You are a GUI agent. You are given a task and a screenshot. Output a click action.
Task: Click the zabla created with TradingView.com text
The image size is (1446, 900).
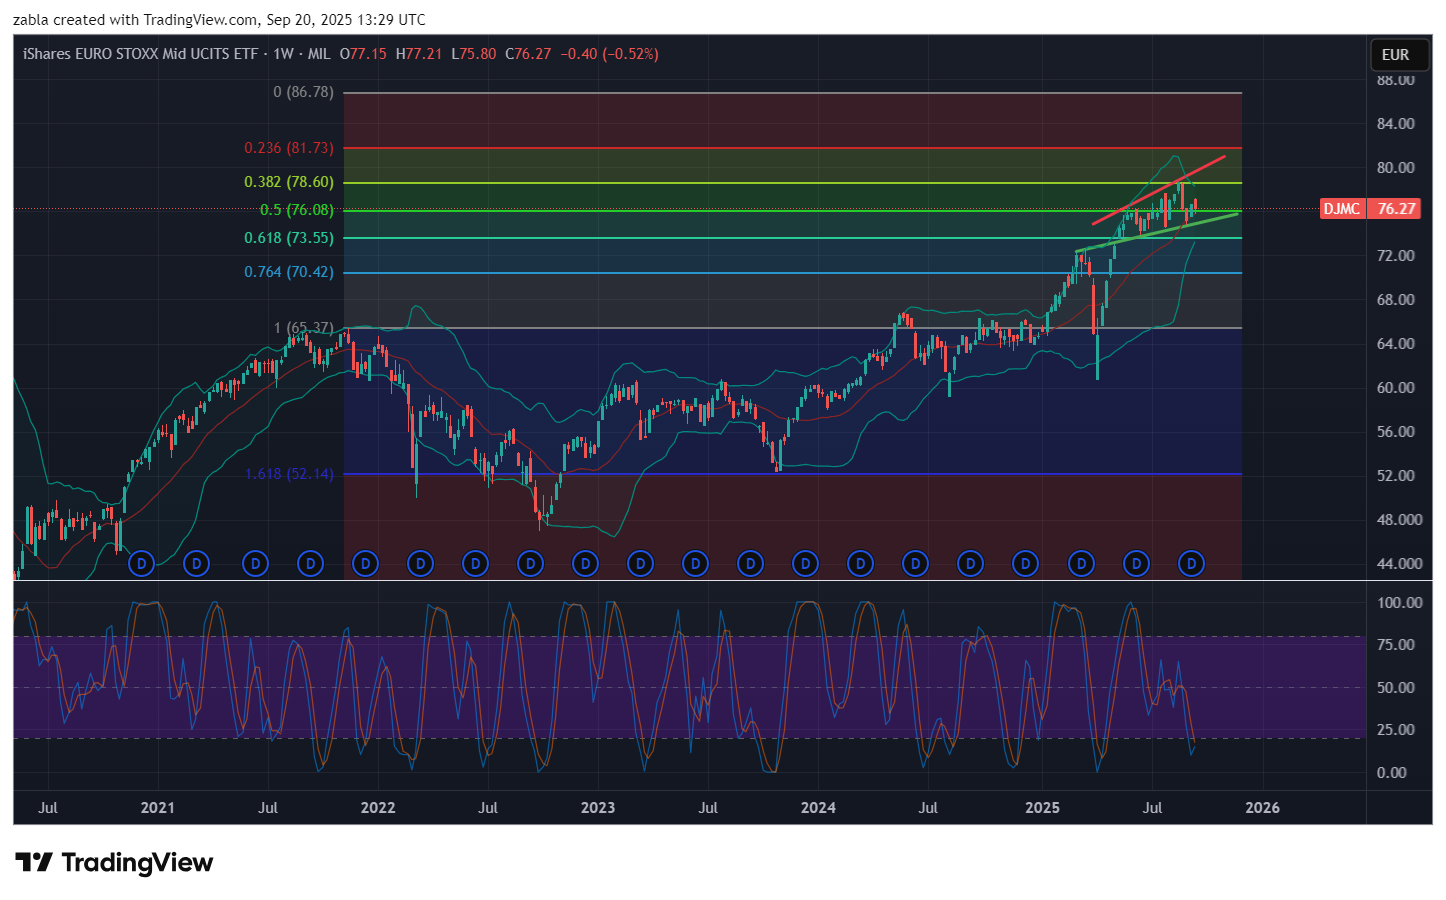click(x=219, y=20)
